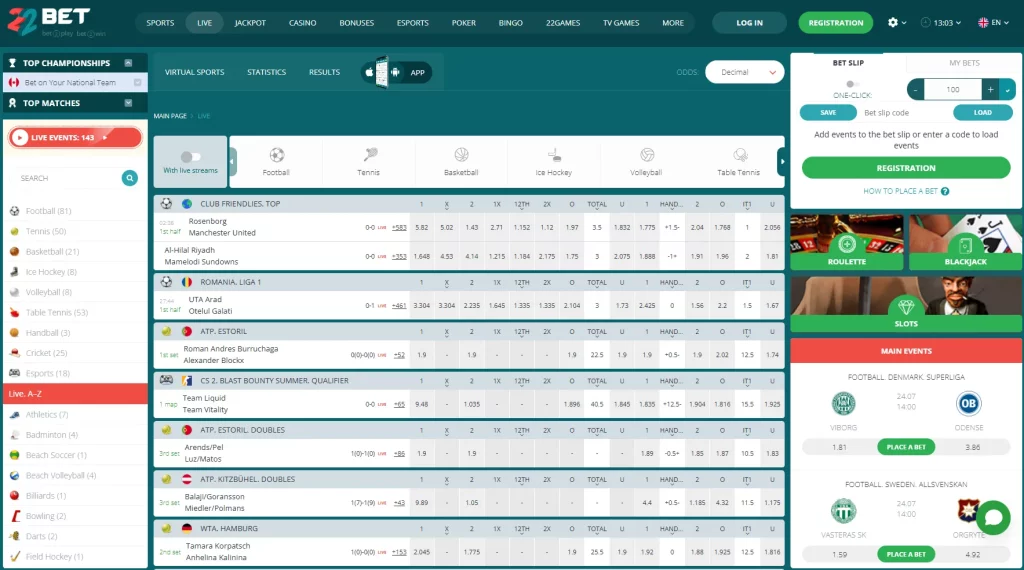Place a bet on Viborg vs Odense

pyautogui.click(x=906, y=447)
